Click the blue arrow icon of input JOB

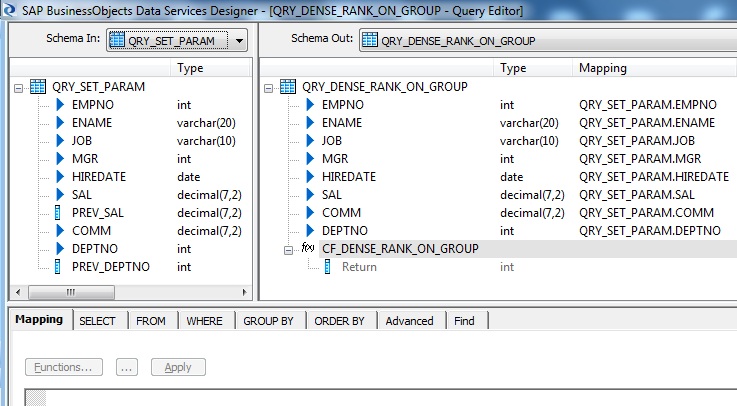coord(60,141)
